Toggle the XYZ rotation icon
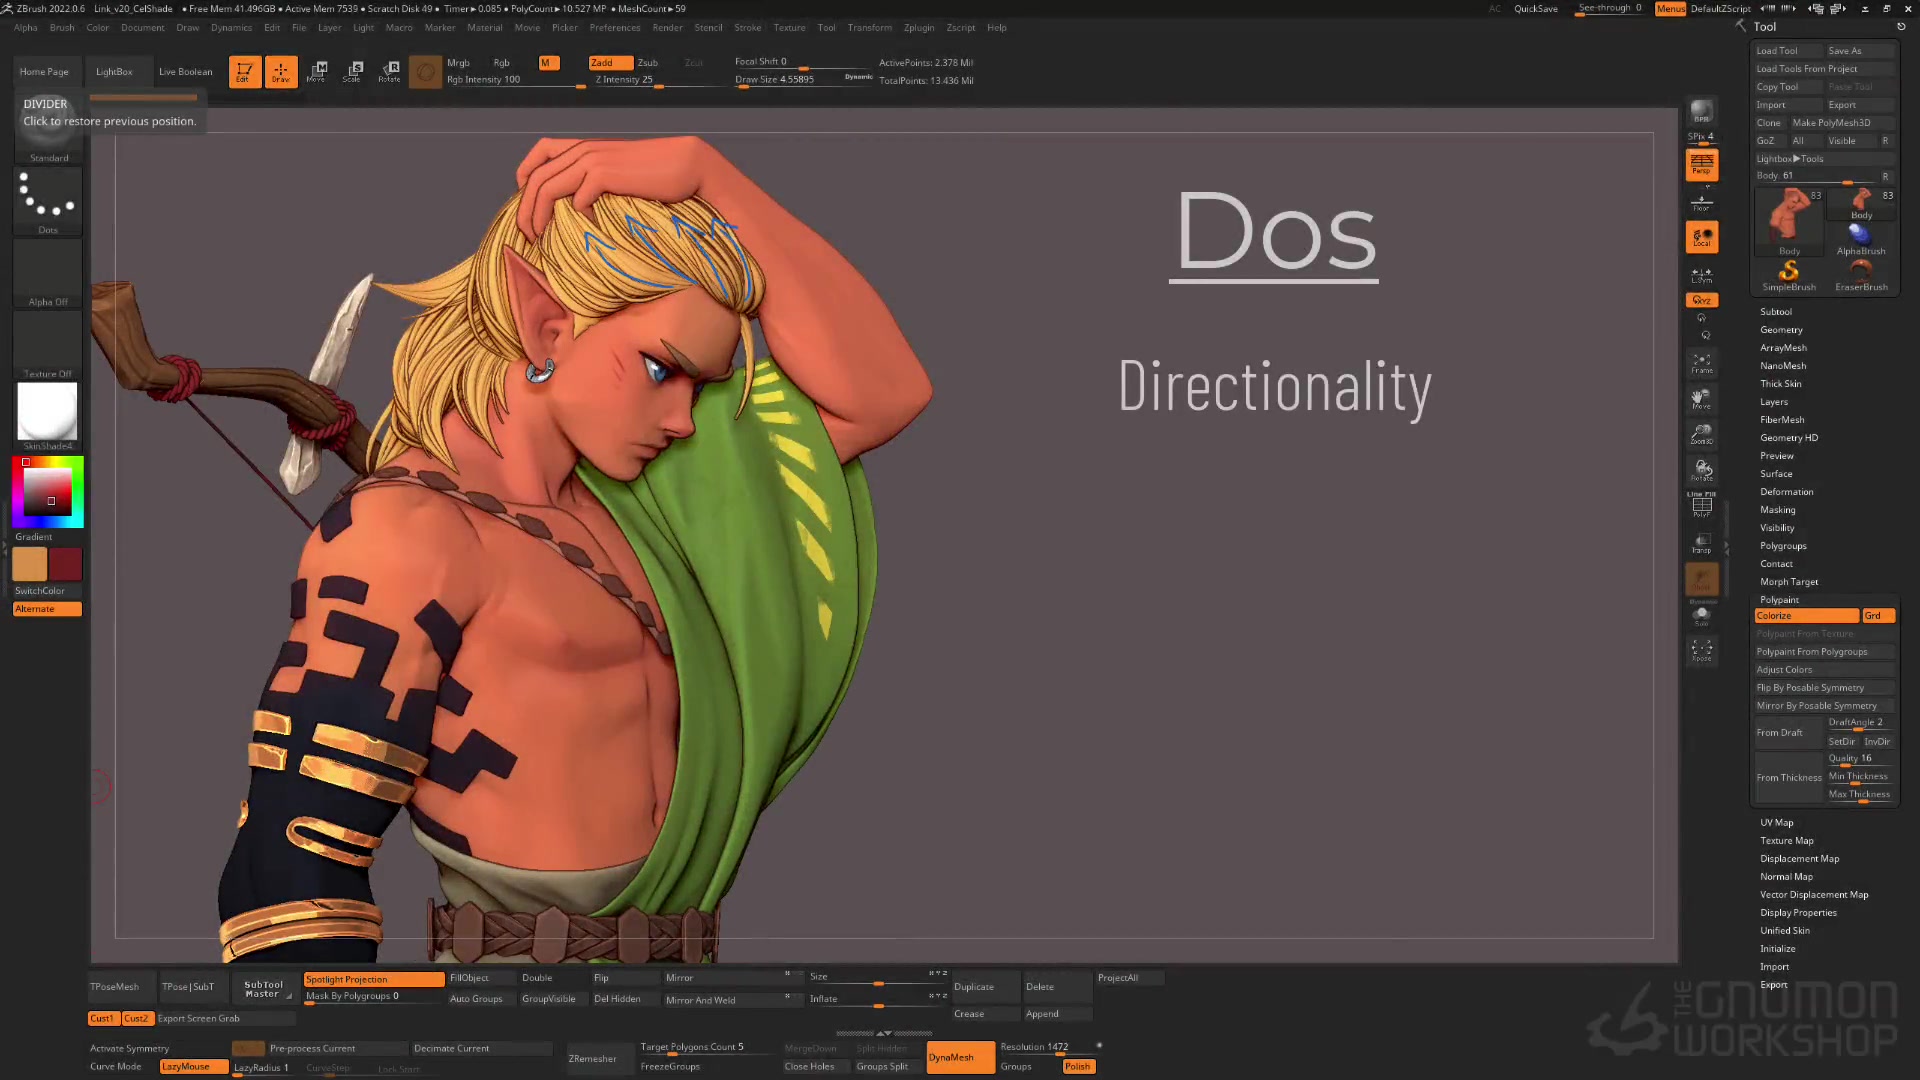 pos(1701,300)
